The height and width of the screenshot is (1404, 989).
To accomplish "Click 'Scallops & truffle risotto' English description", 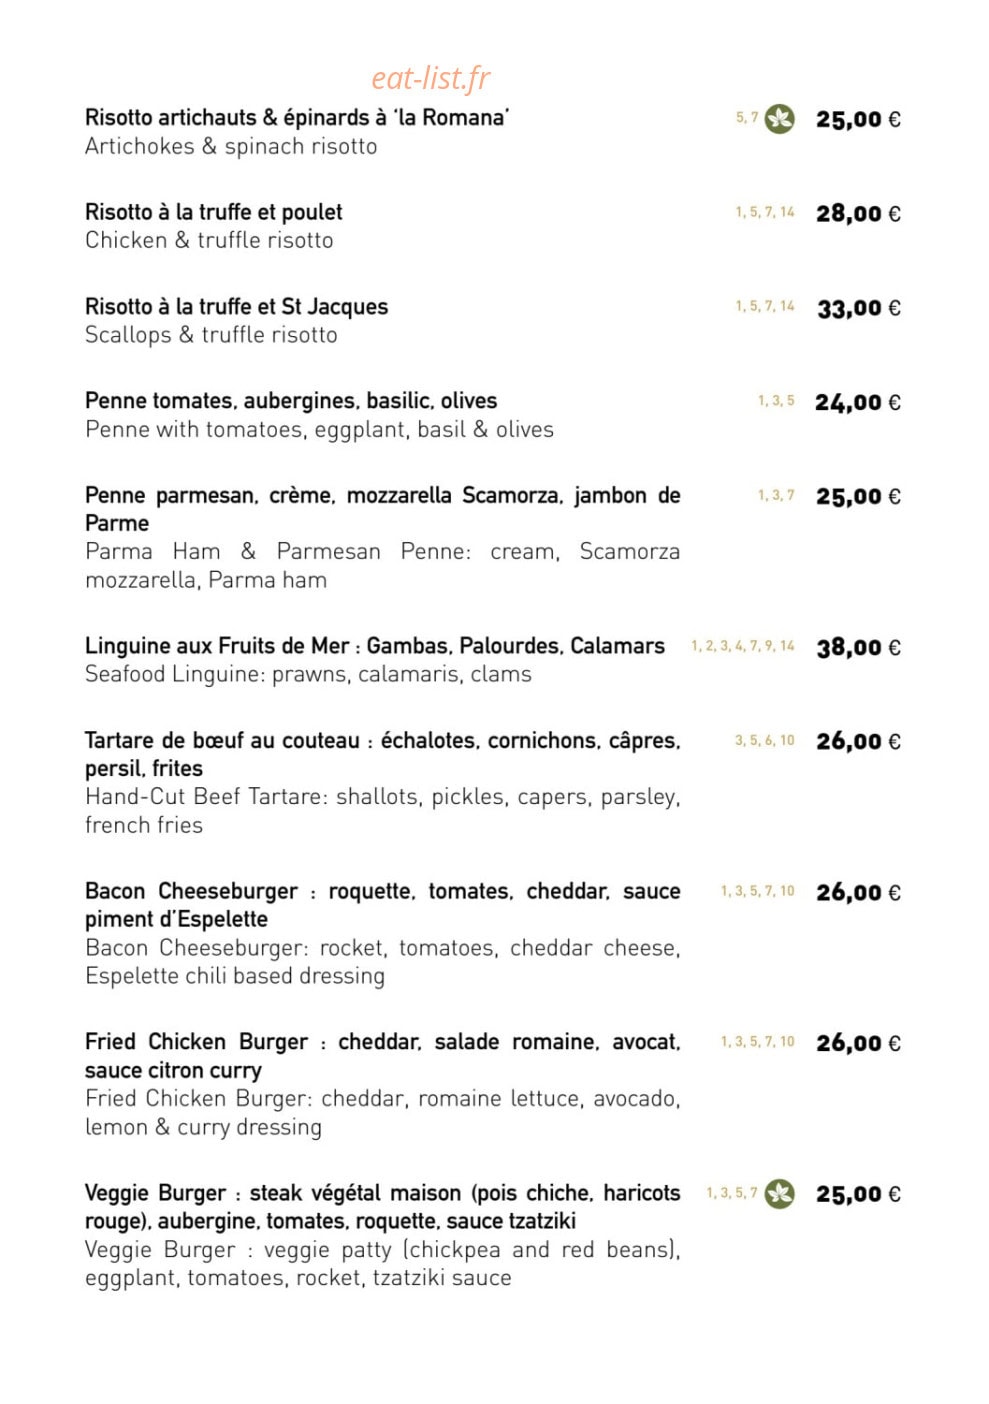I will click(211, 335).
